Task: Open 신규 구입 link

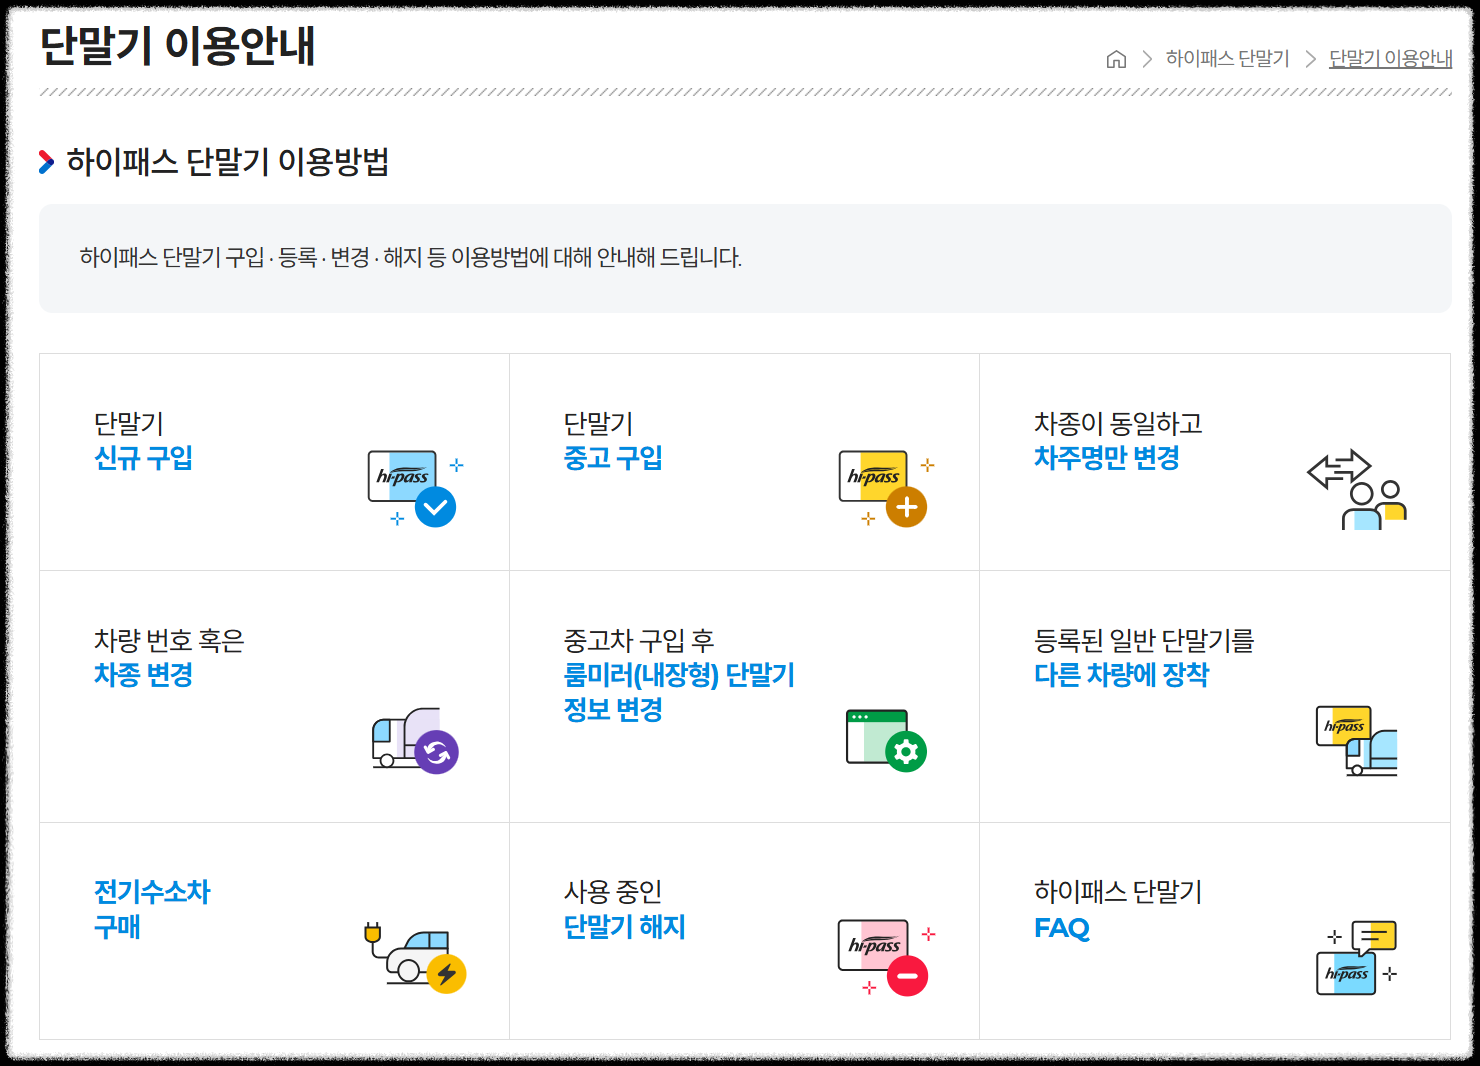Action: (143, 458)
